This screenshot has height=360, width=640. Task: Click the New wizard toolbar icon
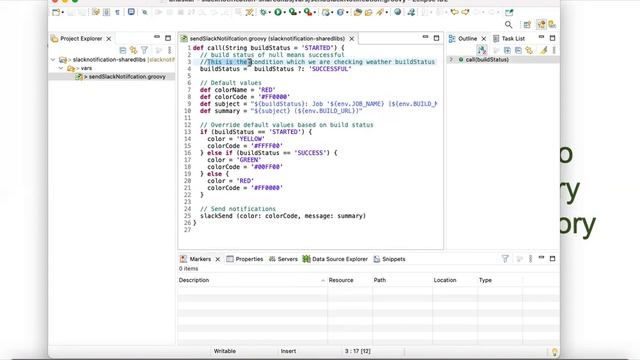pos(56,12)
